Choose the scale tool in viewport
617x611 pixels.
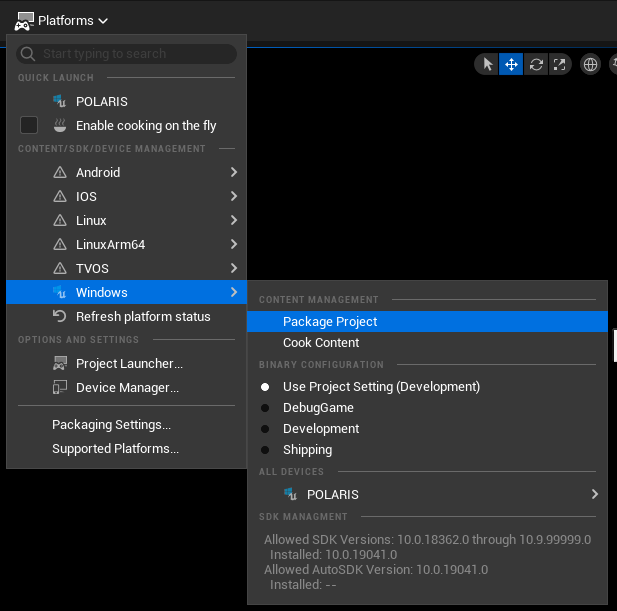point(560,64)
